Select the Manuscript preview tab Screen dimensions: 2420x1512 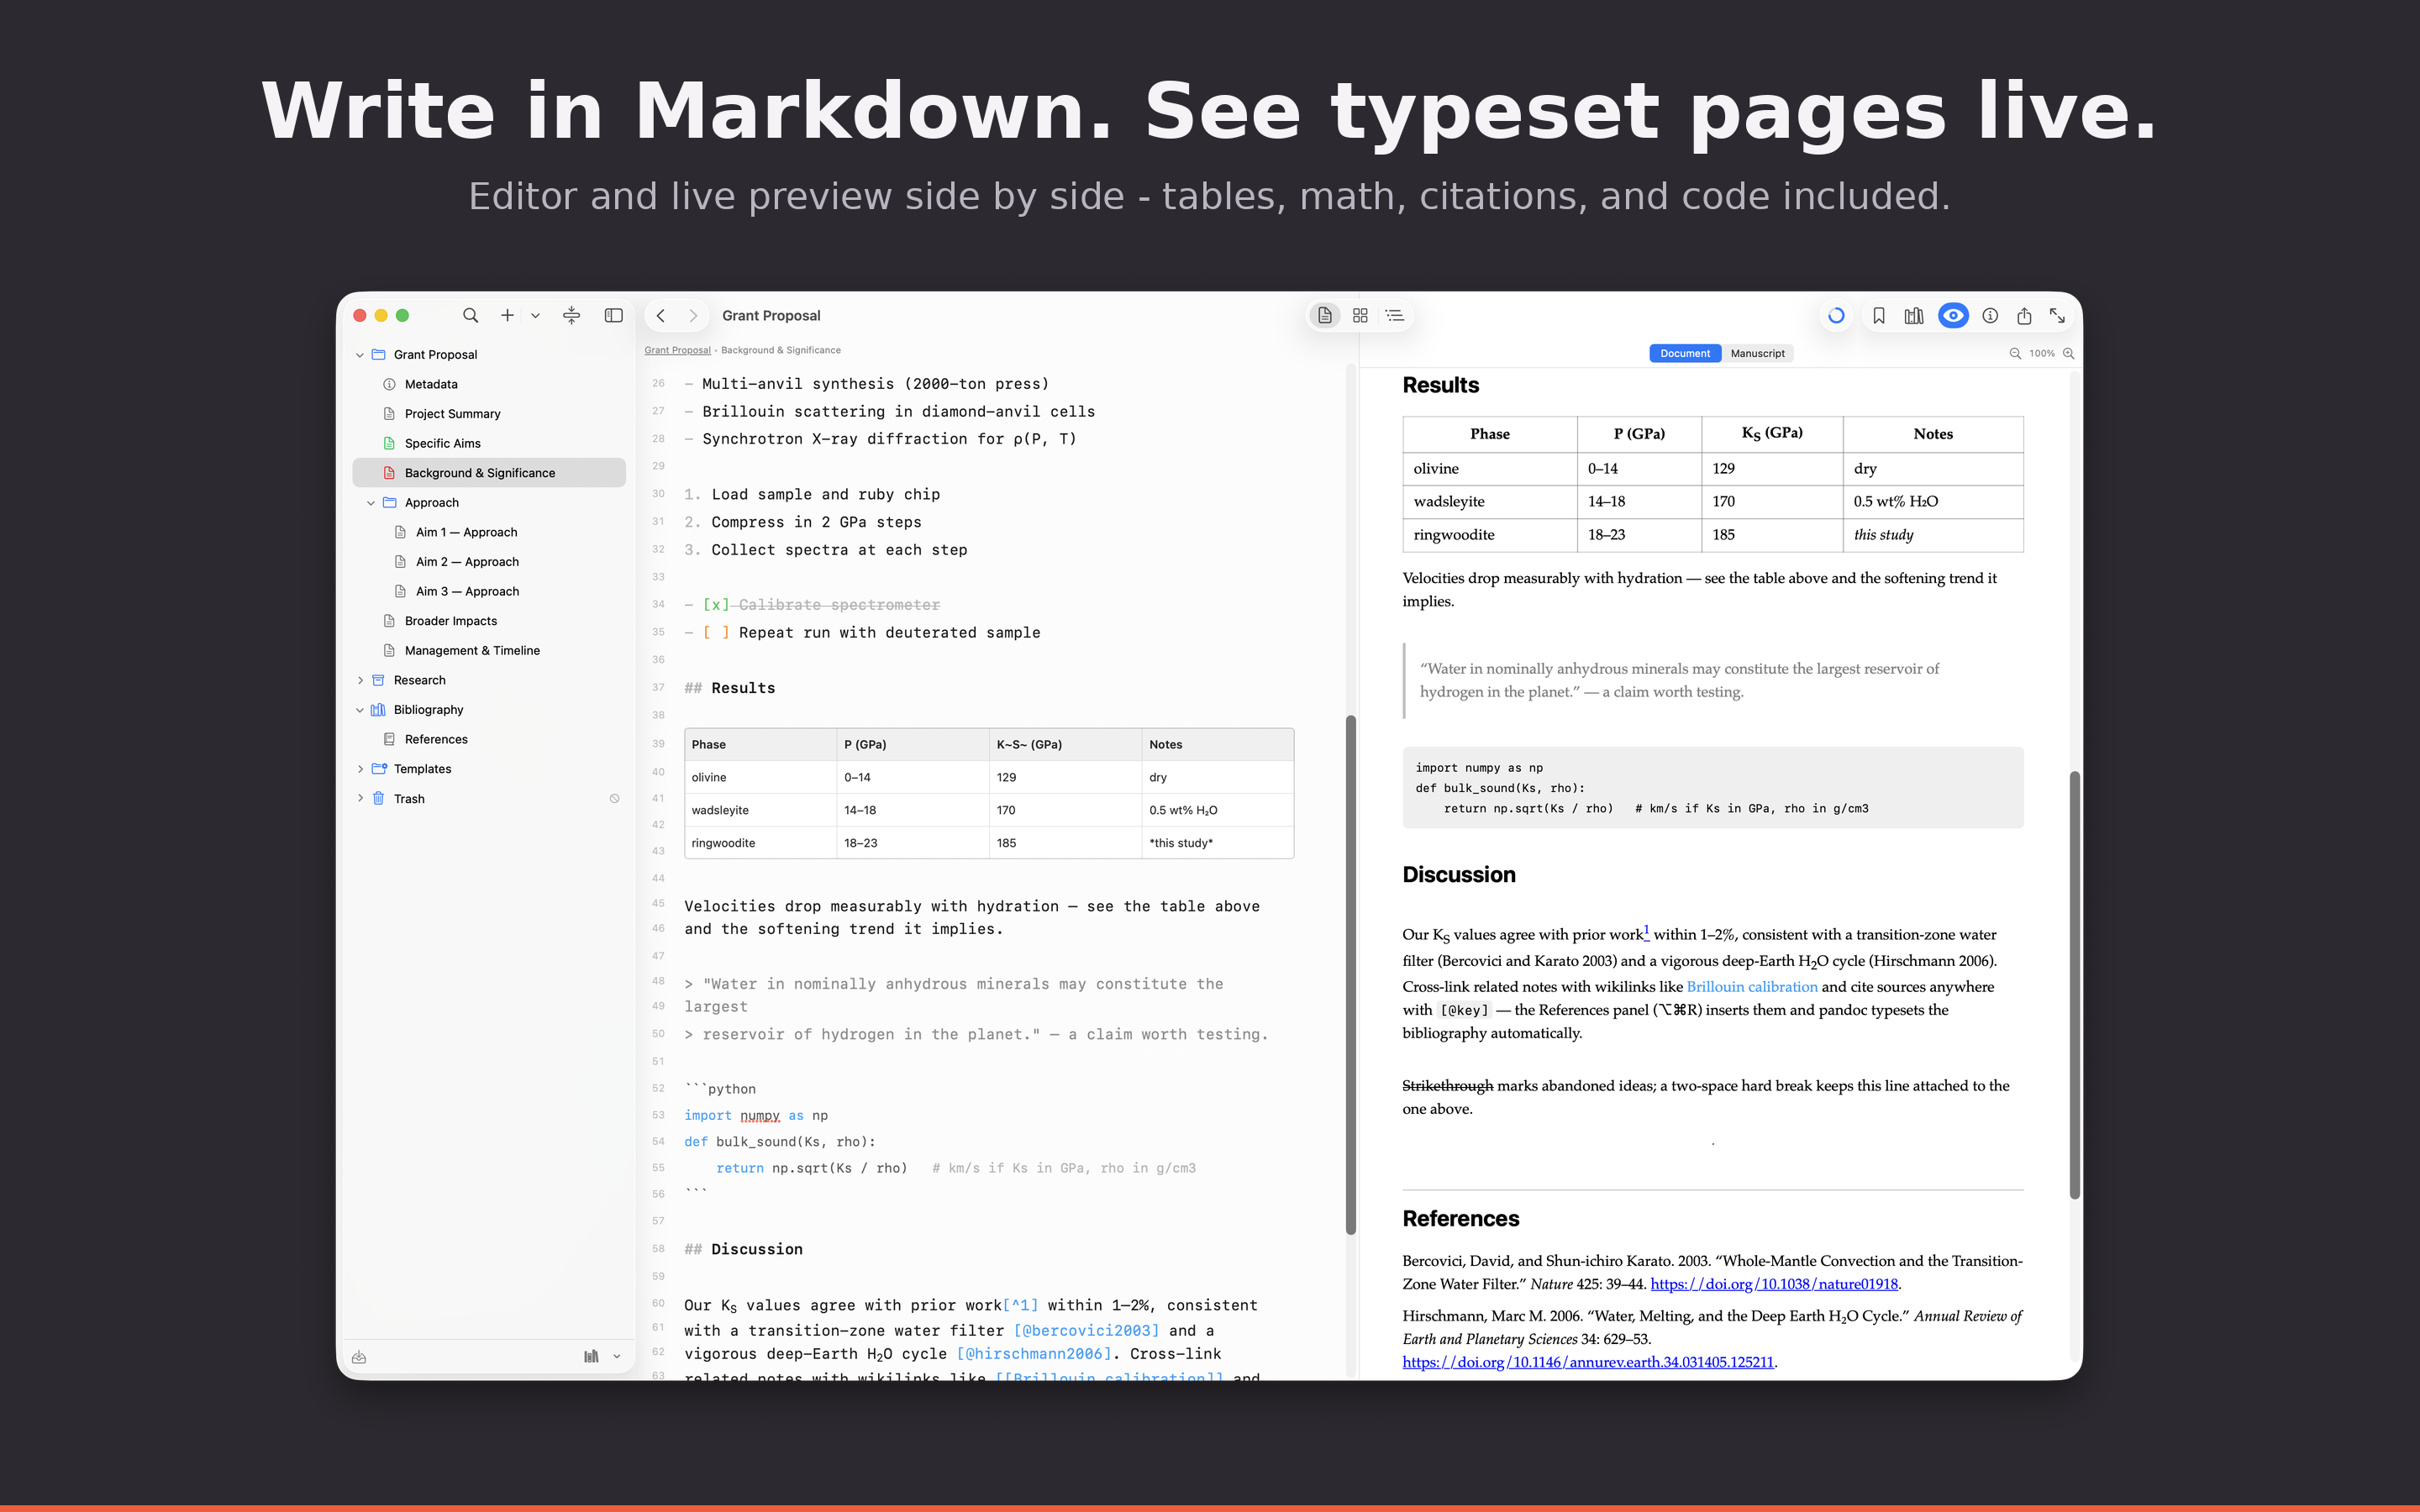pyautogui.click(x=1757, y=353)
